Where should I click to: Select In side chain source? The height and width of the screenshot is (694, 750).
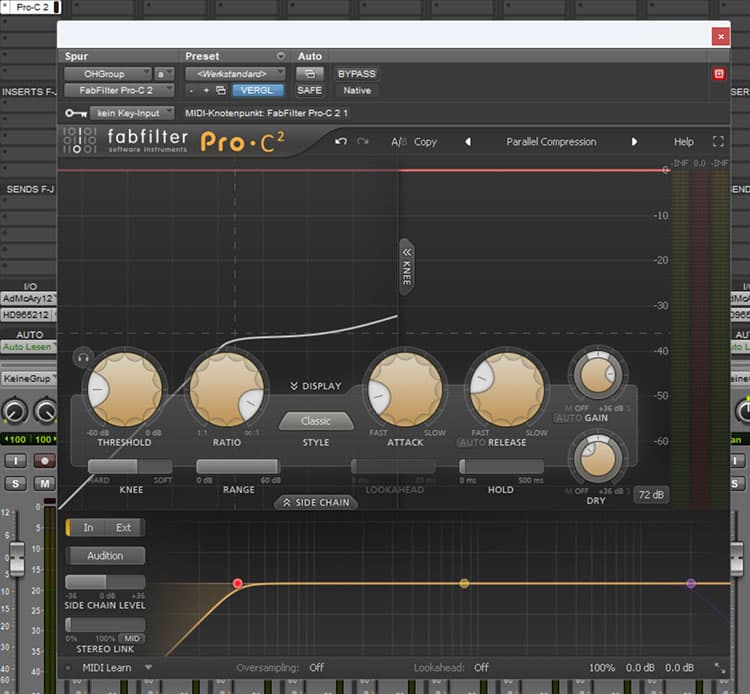point(88,528)
